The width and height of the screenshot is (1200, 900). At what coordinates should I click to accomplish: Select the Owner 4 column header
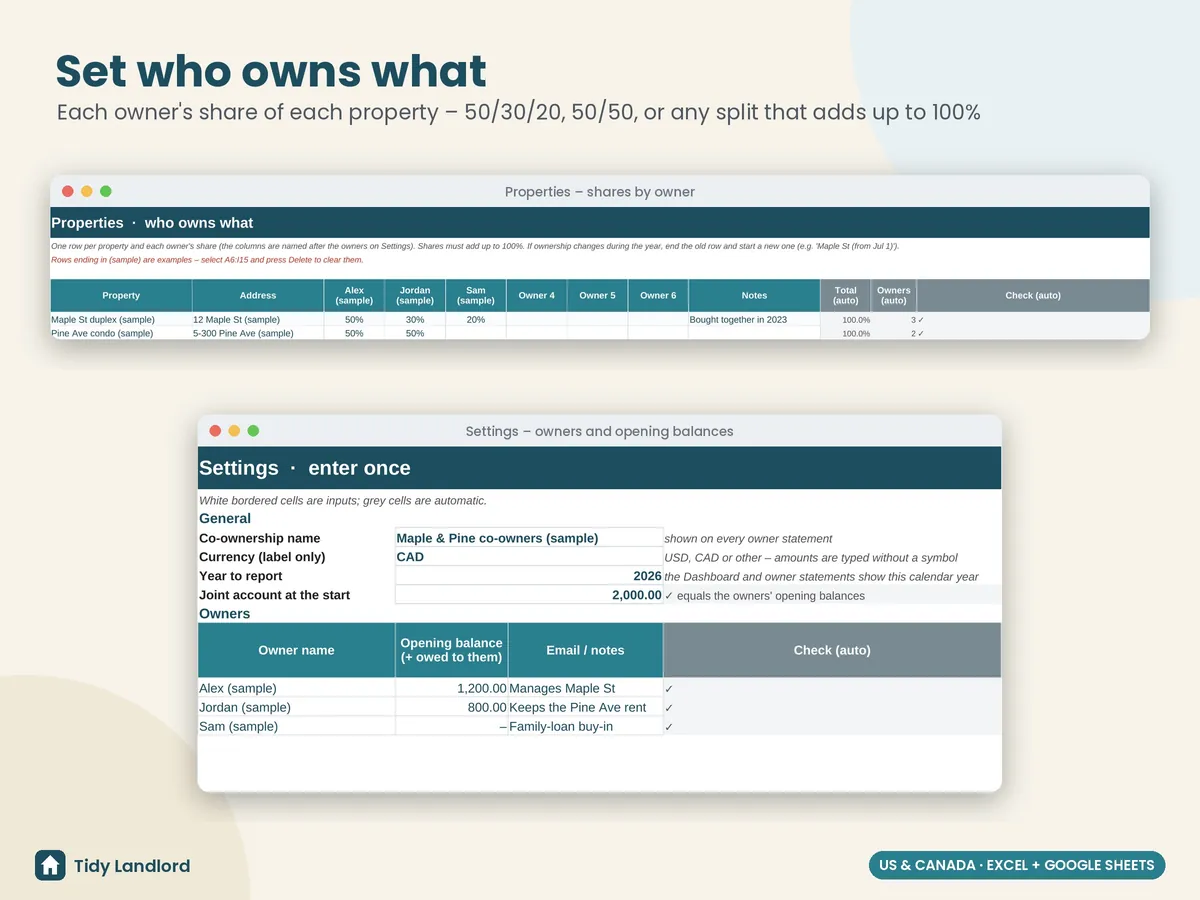pos(537,295)
